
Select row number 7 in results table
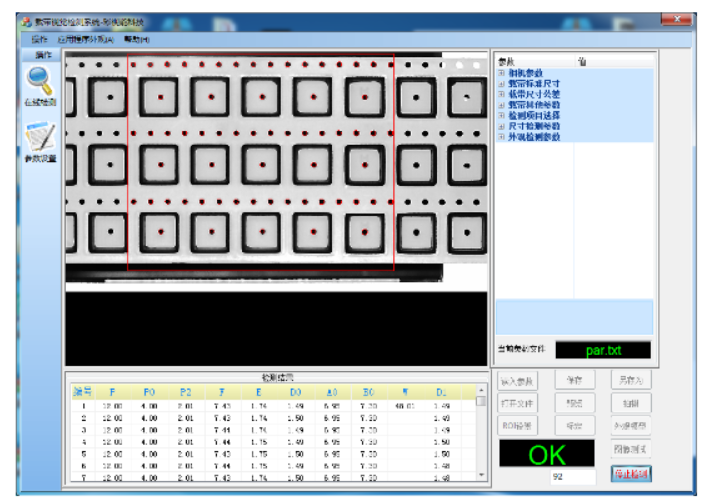pyautogui.click(x=83, y=478)
